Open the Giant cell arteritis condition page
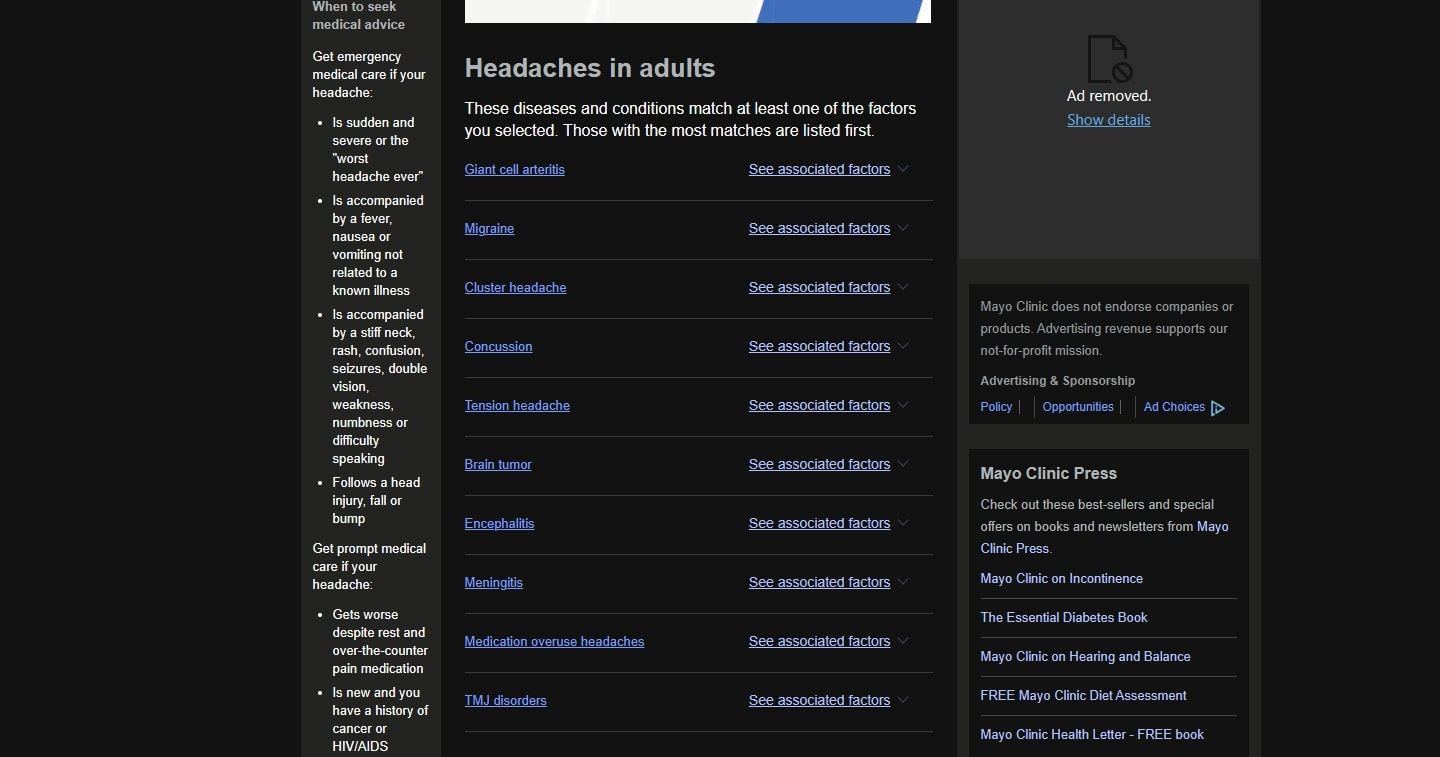The height and width of the screenshot is (757, 1440). point(514,169)
